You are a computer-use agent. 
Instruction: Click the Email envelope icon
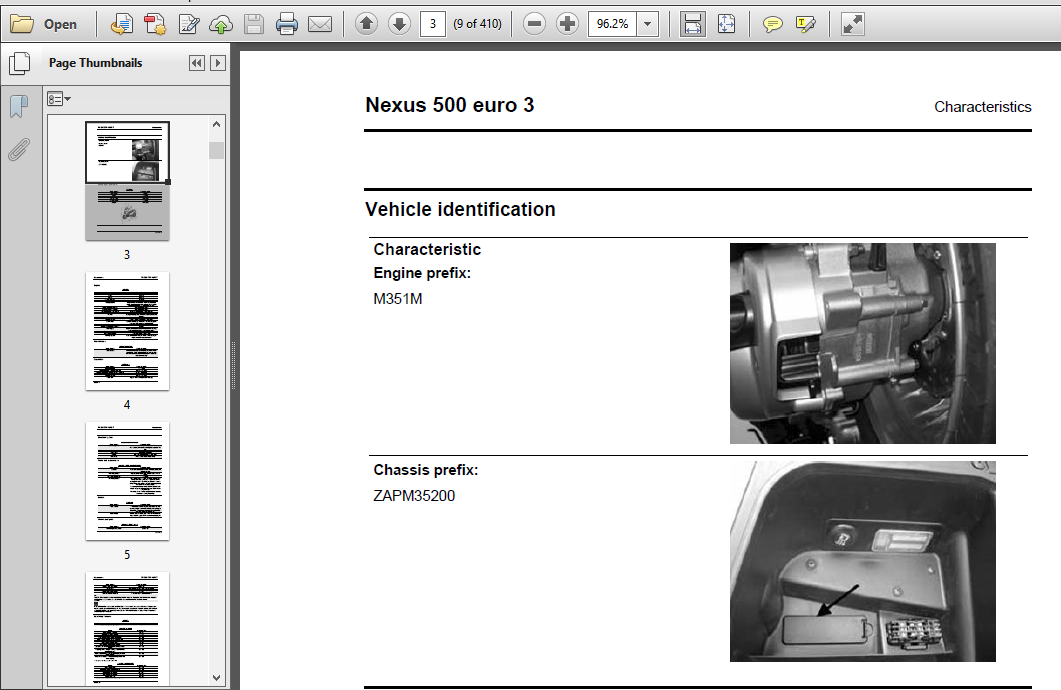pos(320,24)
